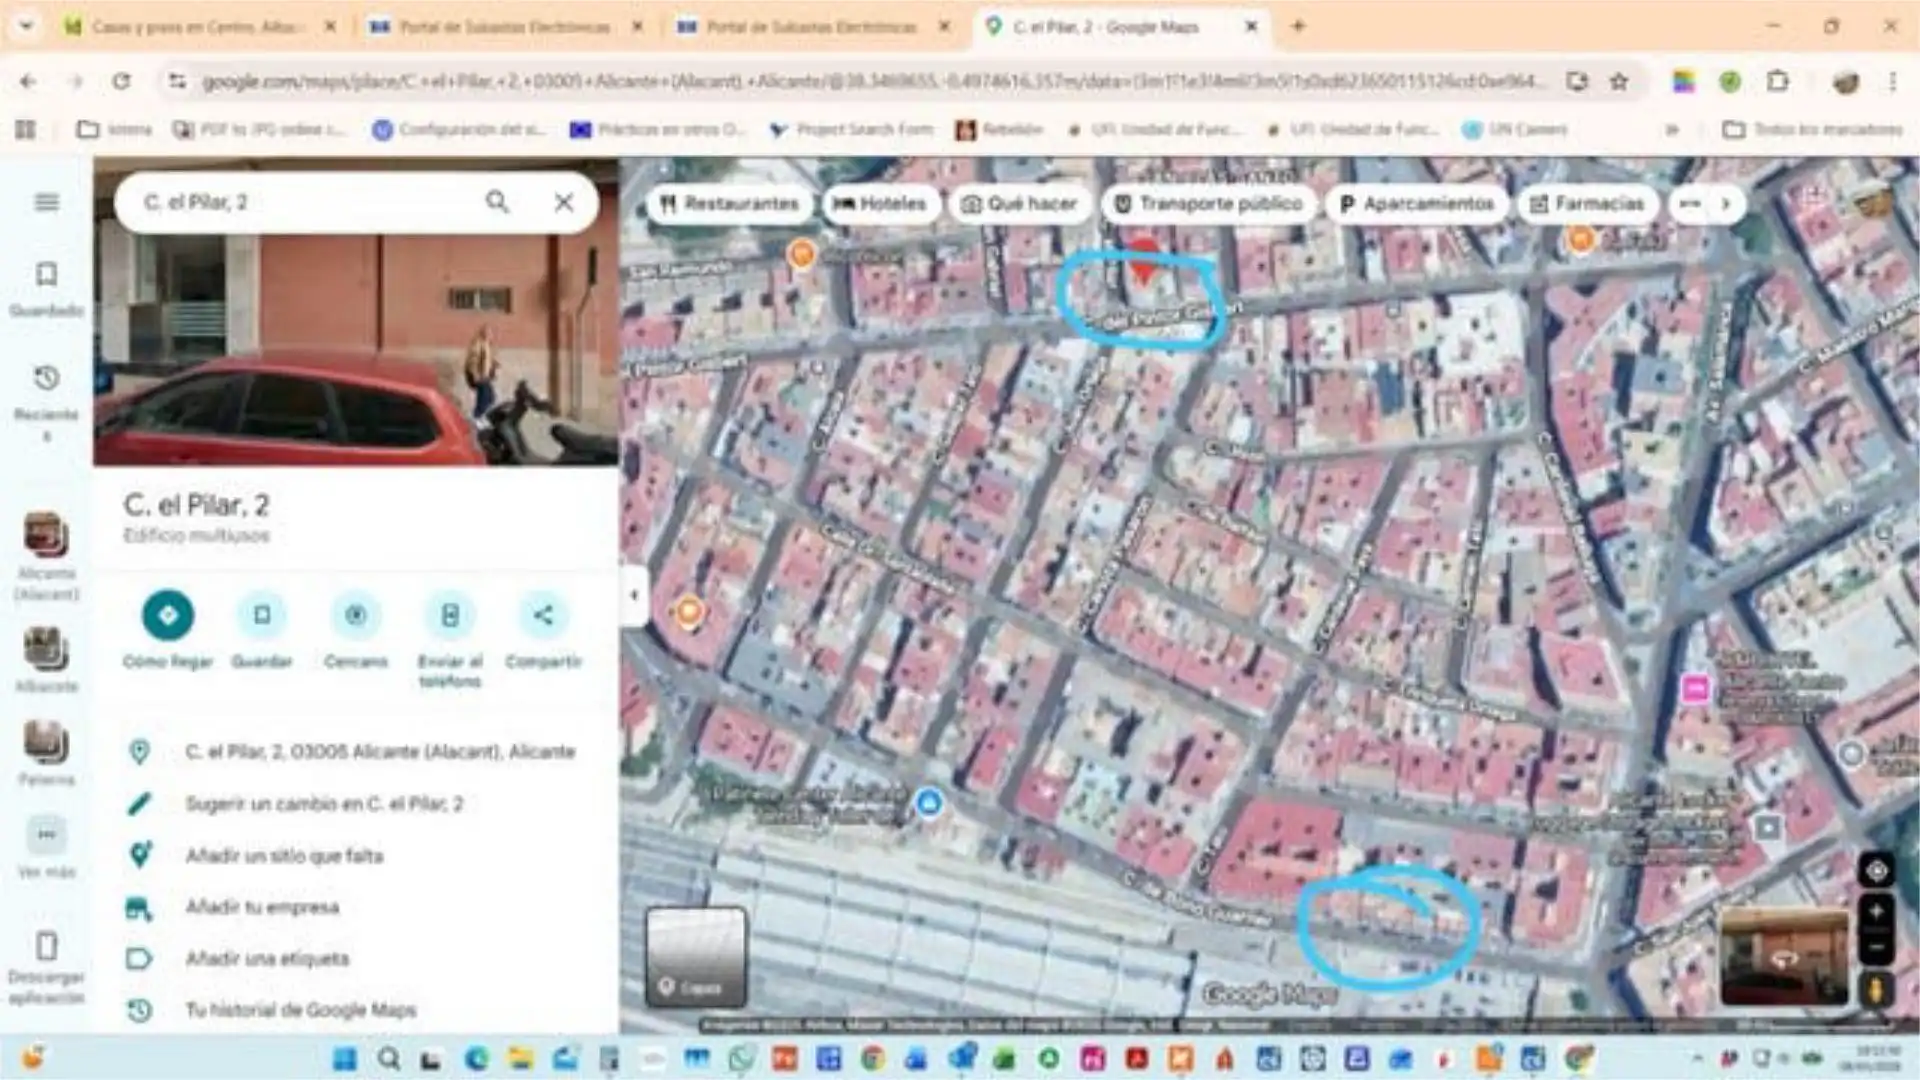The height and width of the screenshot is (1080, 1920).
Task: Select the Cómo llegar directions icon
Action: [168, 616]
